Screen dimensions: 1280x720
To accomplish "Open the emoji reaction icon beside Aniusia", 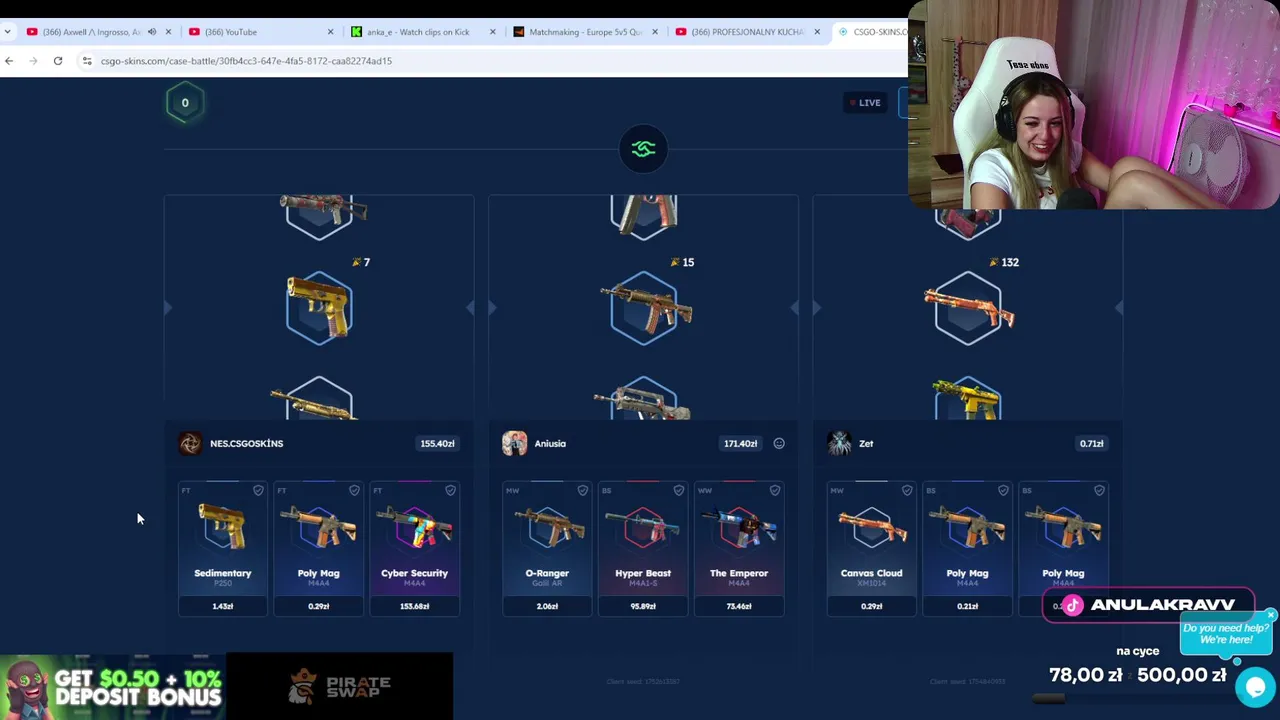I will click(x=779, y=443).
